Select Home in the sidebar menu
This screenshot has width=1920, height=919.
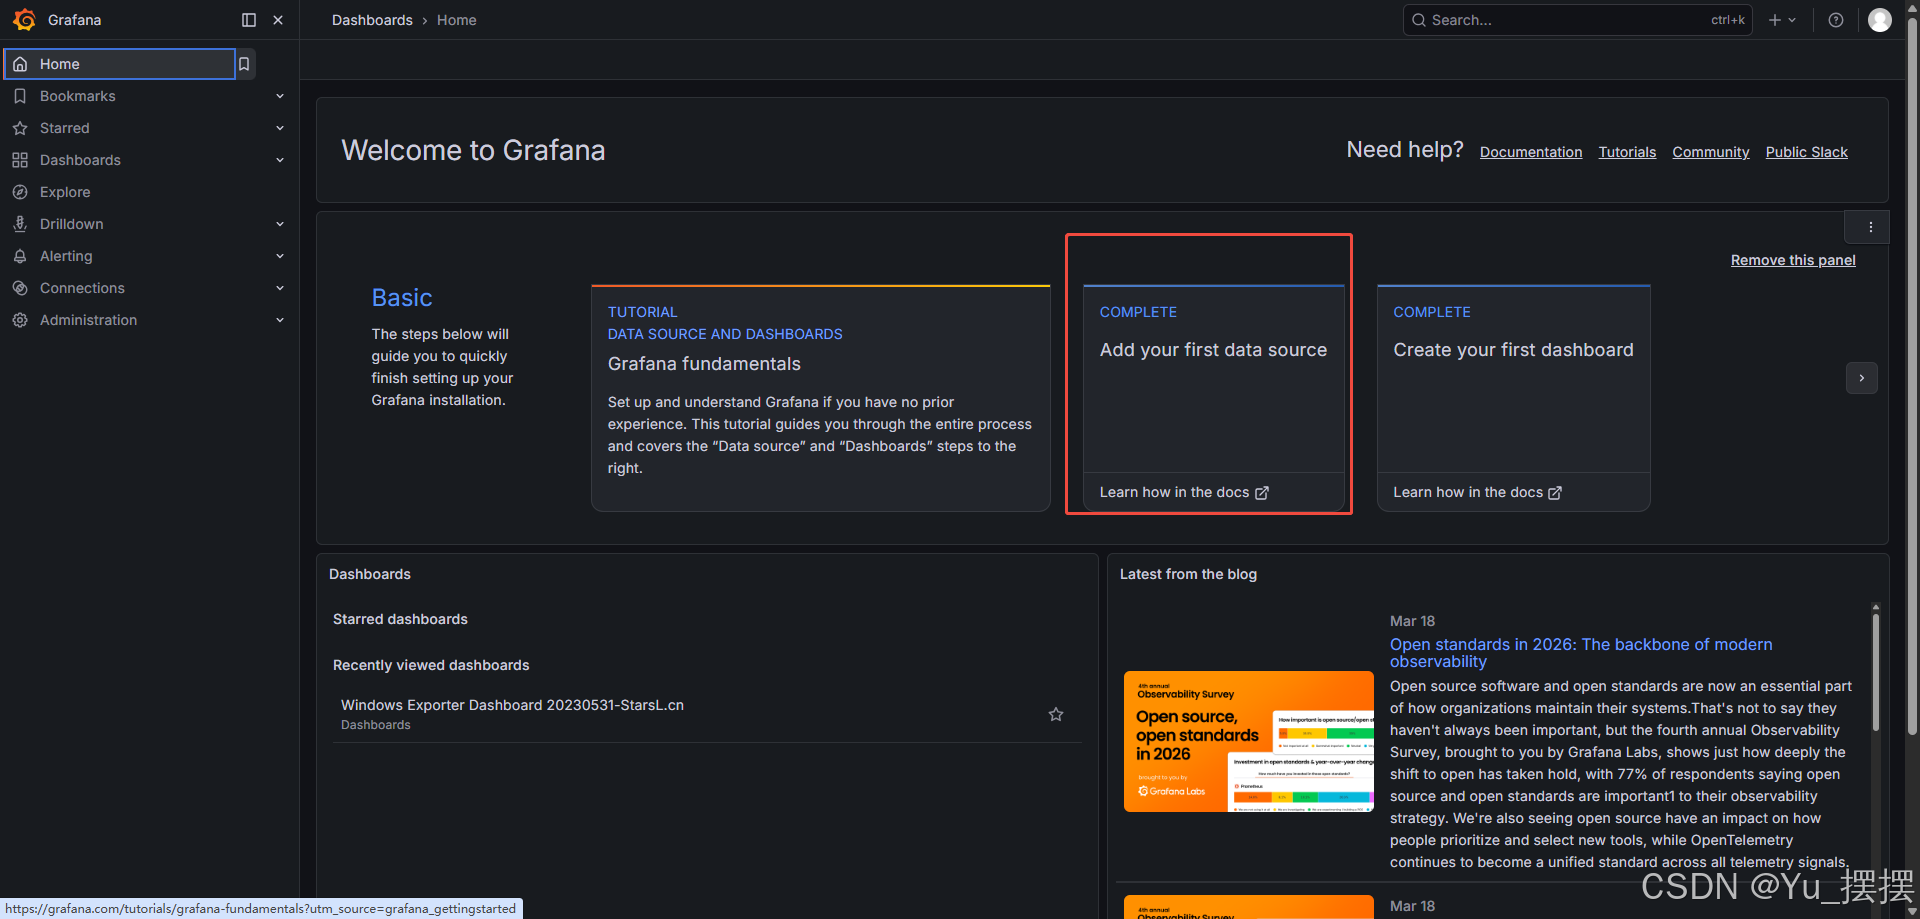120,64
